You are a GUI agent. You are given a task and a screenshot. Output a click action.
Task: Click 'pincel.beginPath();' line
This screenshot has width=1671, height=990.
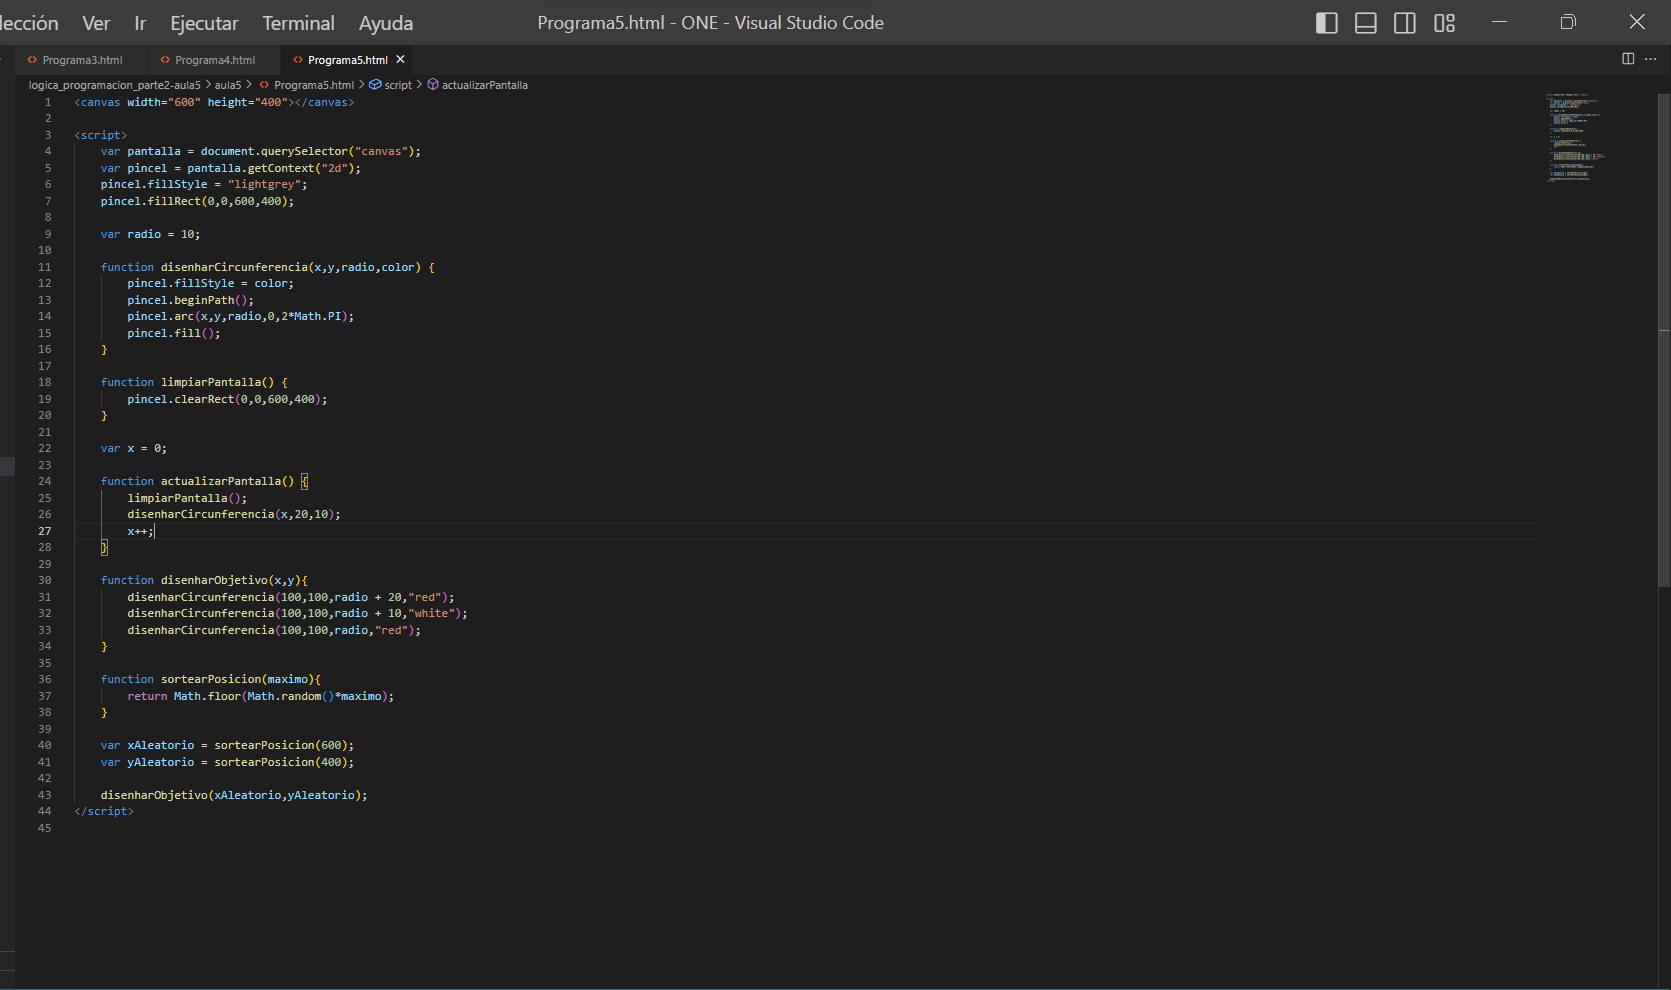(190, 300)
